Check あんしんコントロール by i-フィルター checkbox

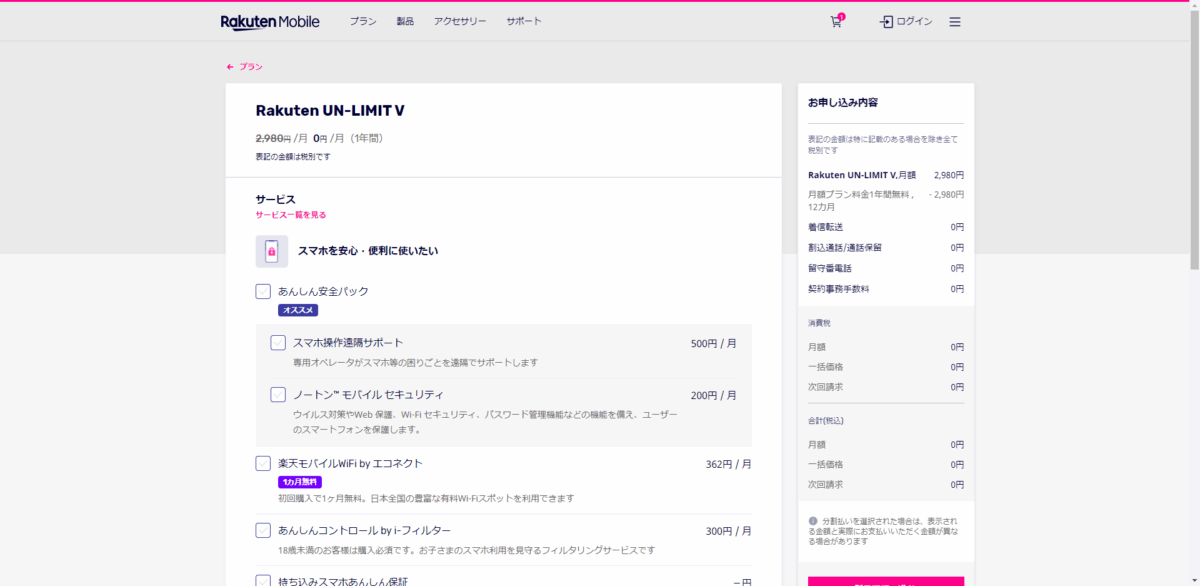(x=263, y=530)
